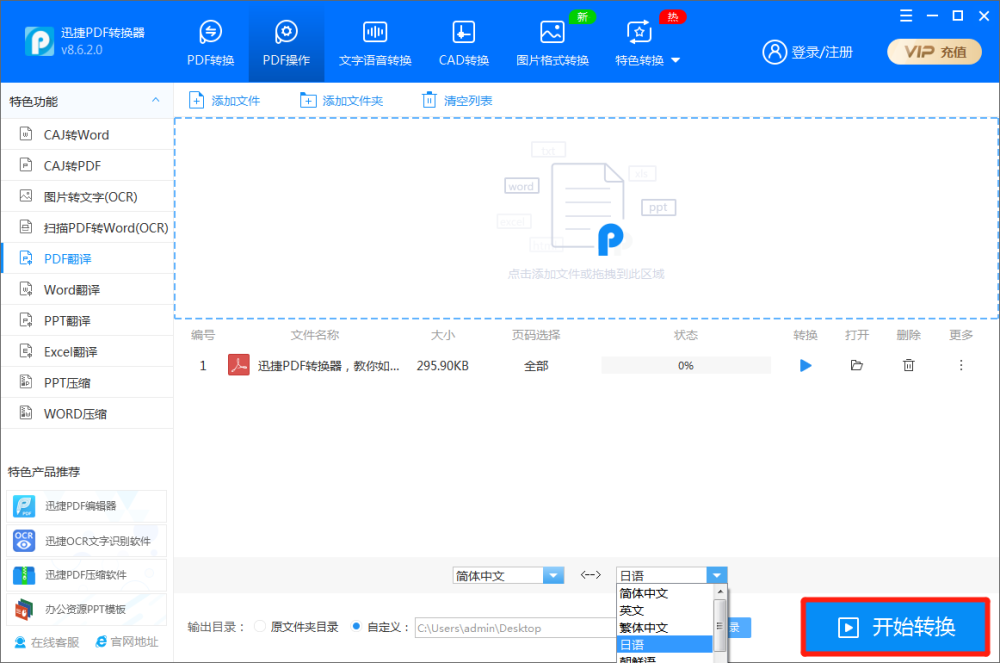This screenshot has width=1000, height=663.
Task: Click the 全部 page selection cell
Action: point(536,366)
